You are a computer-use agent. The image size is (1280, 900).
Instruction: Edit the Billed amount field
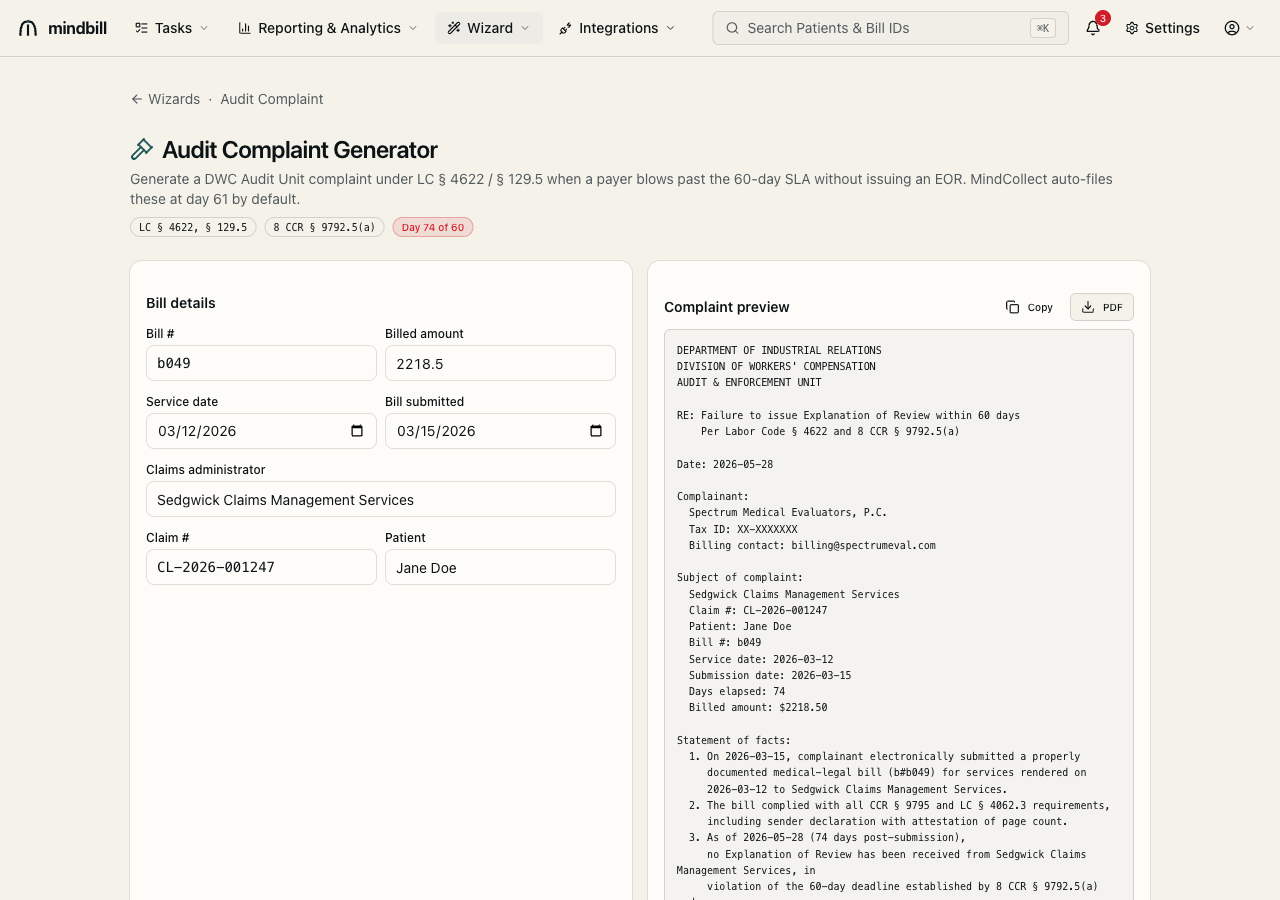500,363
